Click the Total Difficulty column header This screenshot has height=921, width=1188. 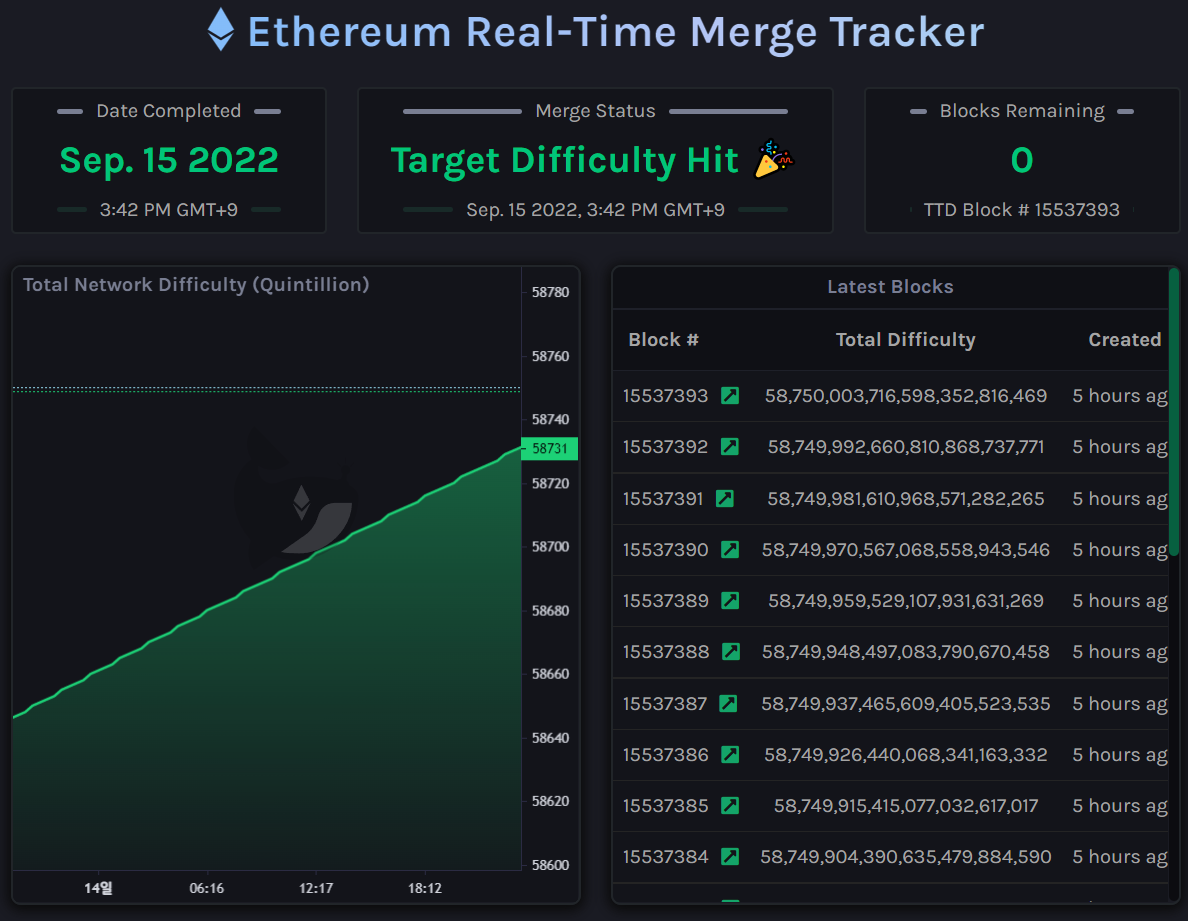905,340
